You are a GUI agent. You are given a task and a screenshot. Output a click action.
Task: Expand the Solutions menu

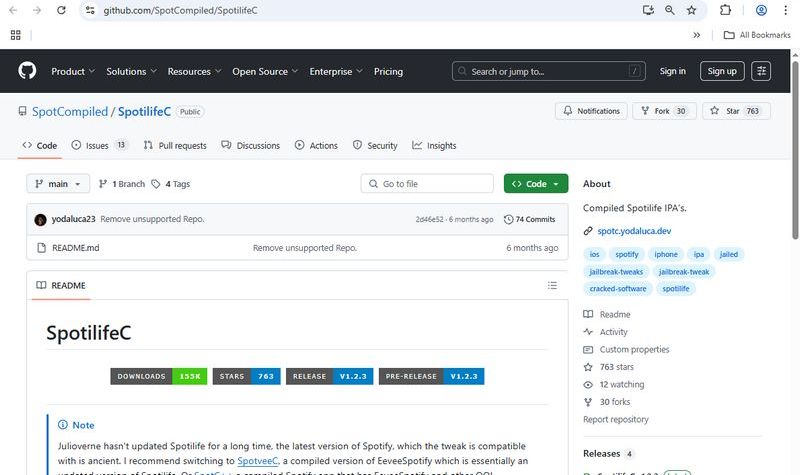131,71
